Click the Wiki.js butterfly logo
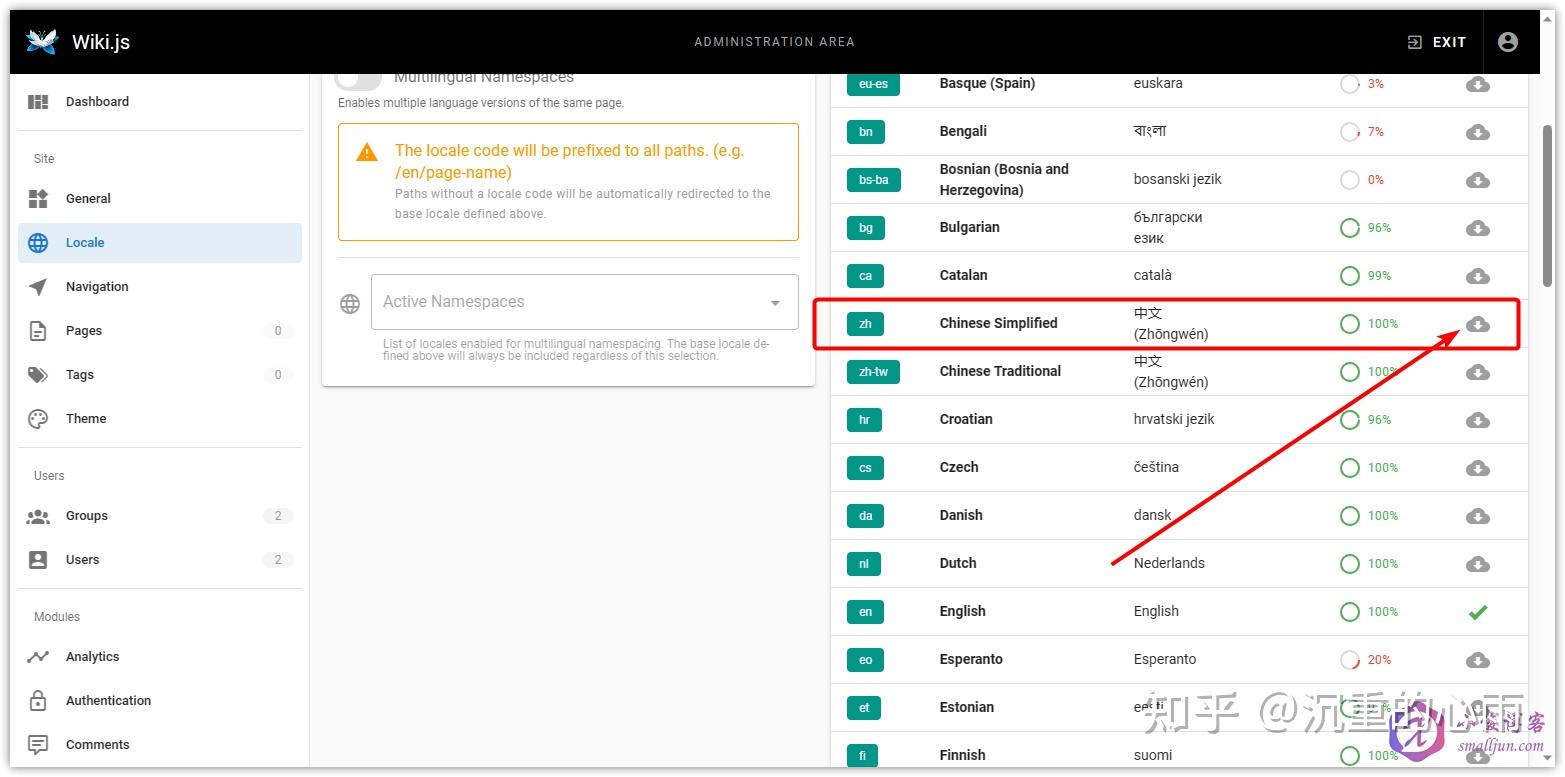Viewport: 1565px width, 777px height. pos(40,41)
